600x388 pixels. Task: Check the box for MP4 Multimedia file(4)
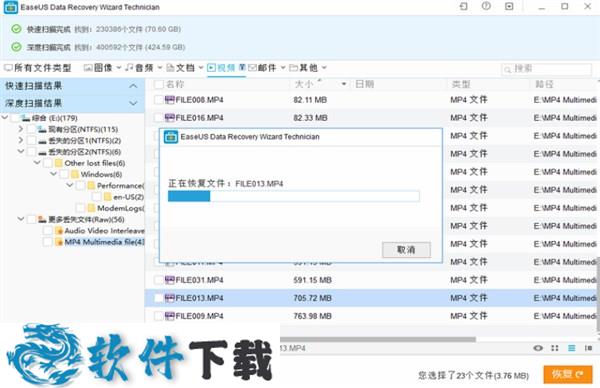click(48, 242)
